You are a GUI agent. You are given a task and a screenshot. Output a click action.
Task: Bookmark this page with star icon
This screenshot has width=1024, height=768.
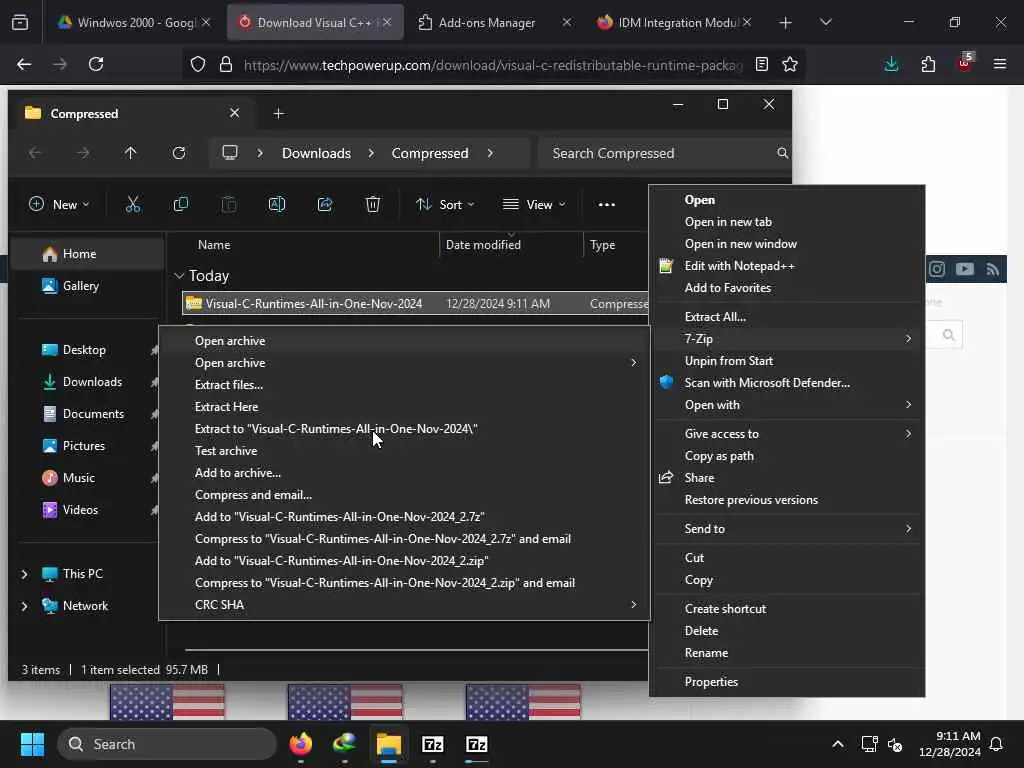click(x=790, y=64)
